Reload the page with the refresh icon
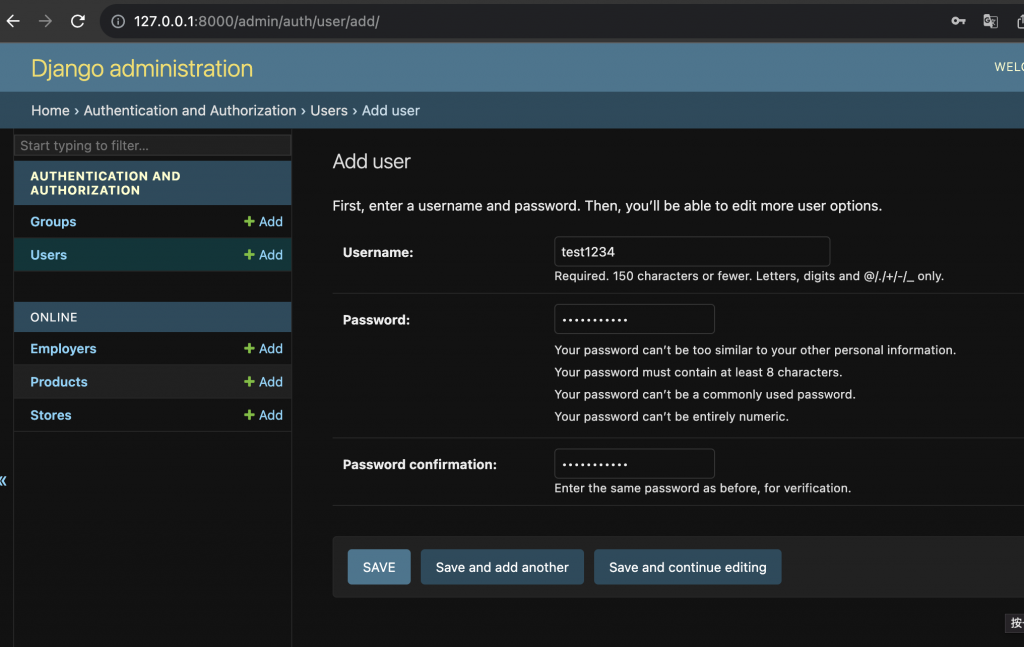Screen dimensions: 1024x647 [x=78, y=21]
